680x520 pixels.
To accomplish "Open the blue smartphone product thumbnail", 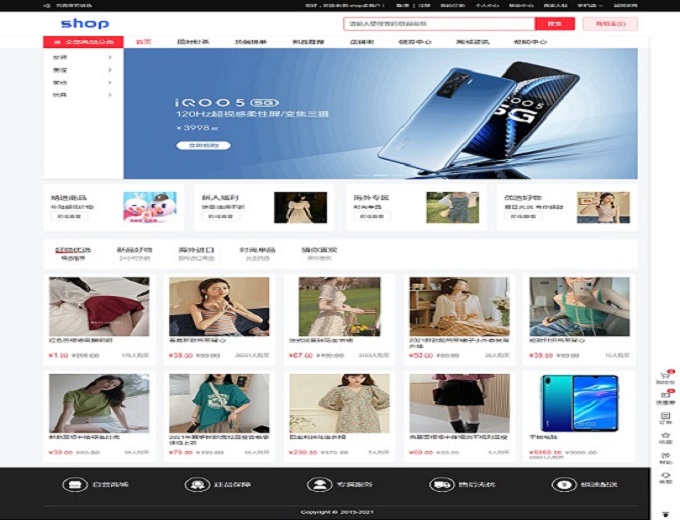I will [x=579, y=404].
